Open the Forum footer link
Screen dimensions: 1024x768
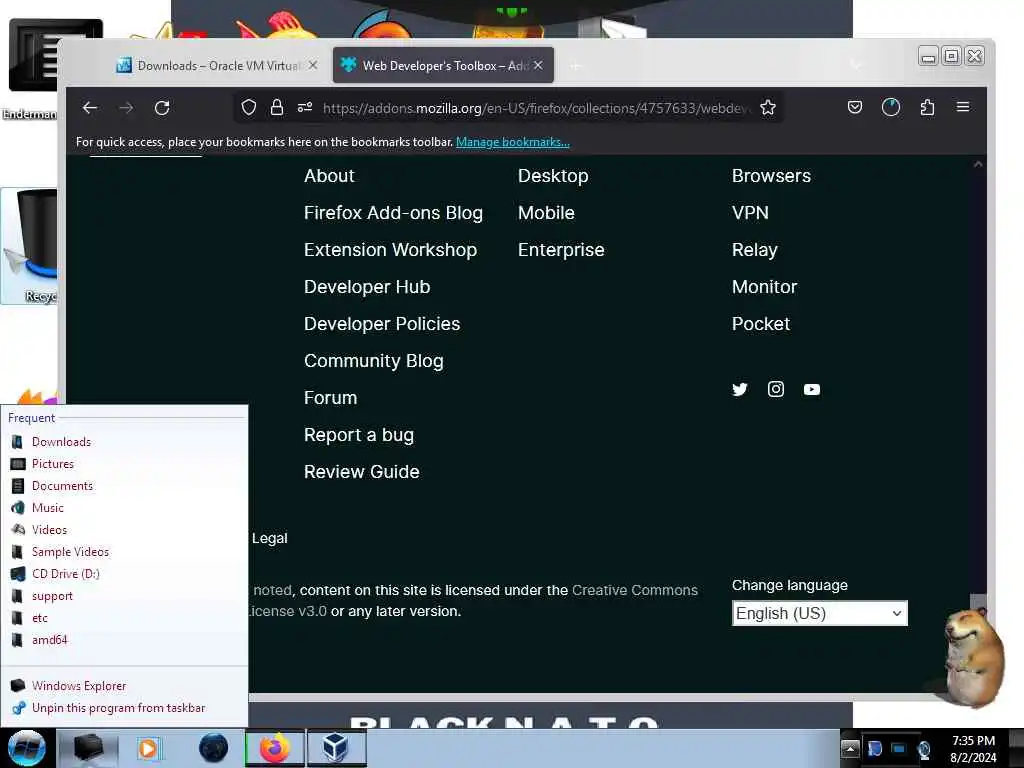(x=330, y=398)
